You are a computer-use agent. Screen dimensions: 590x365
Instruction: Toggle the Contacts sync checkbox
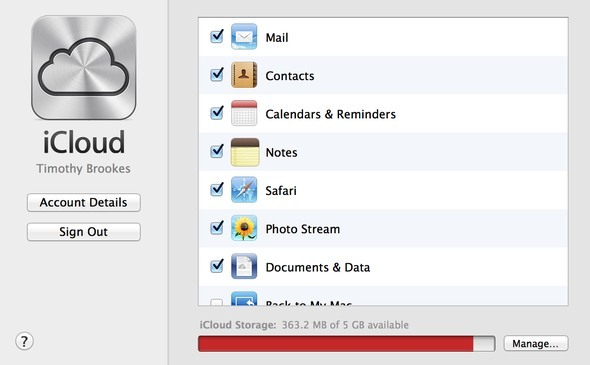tap(217, 75)
